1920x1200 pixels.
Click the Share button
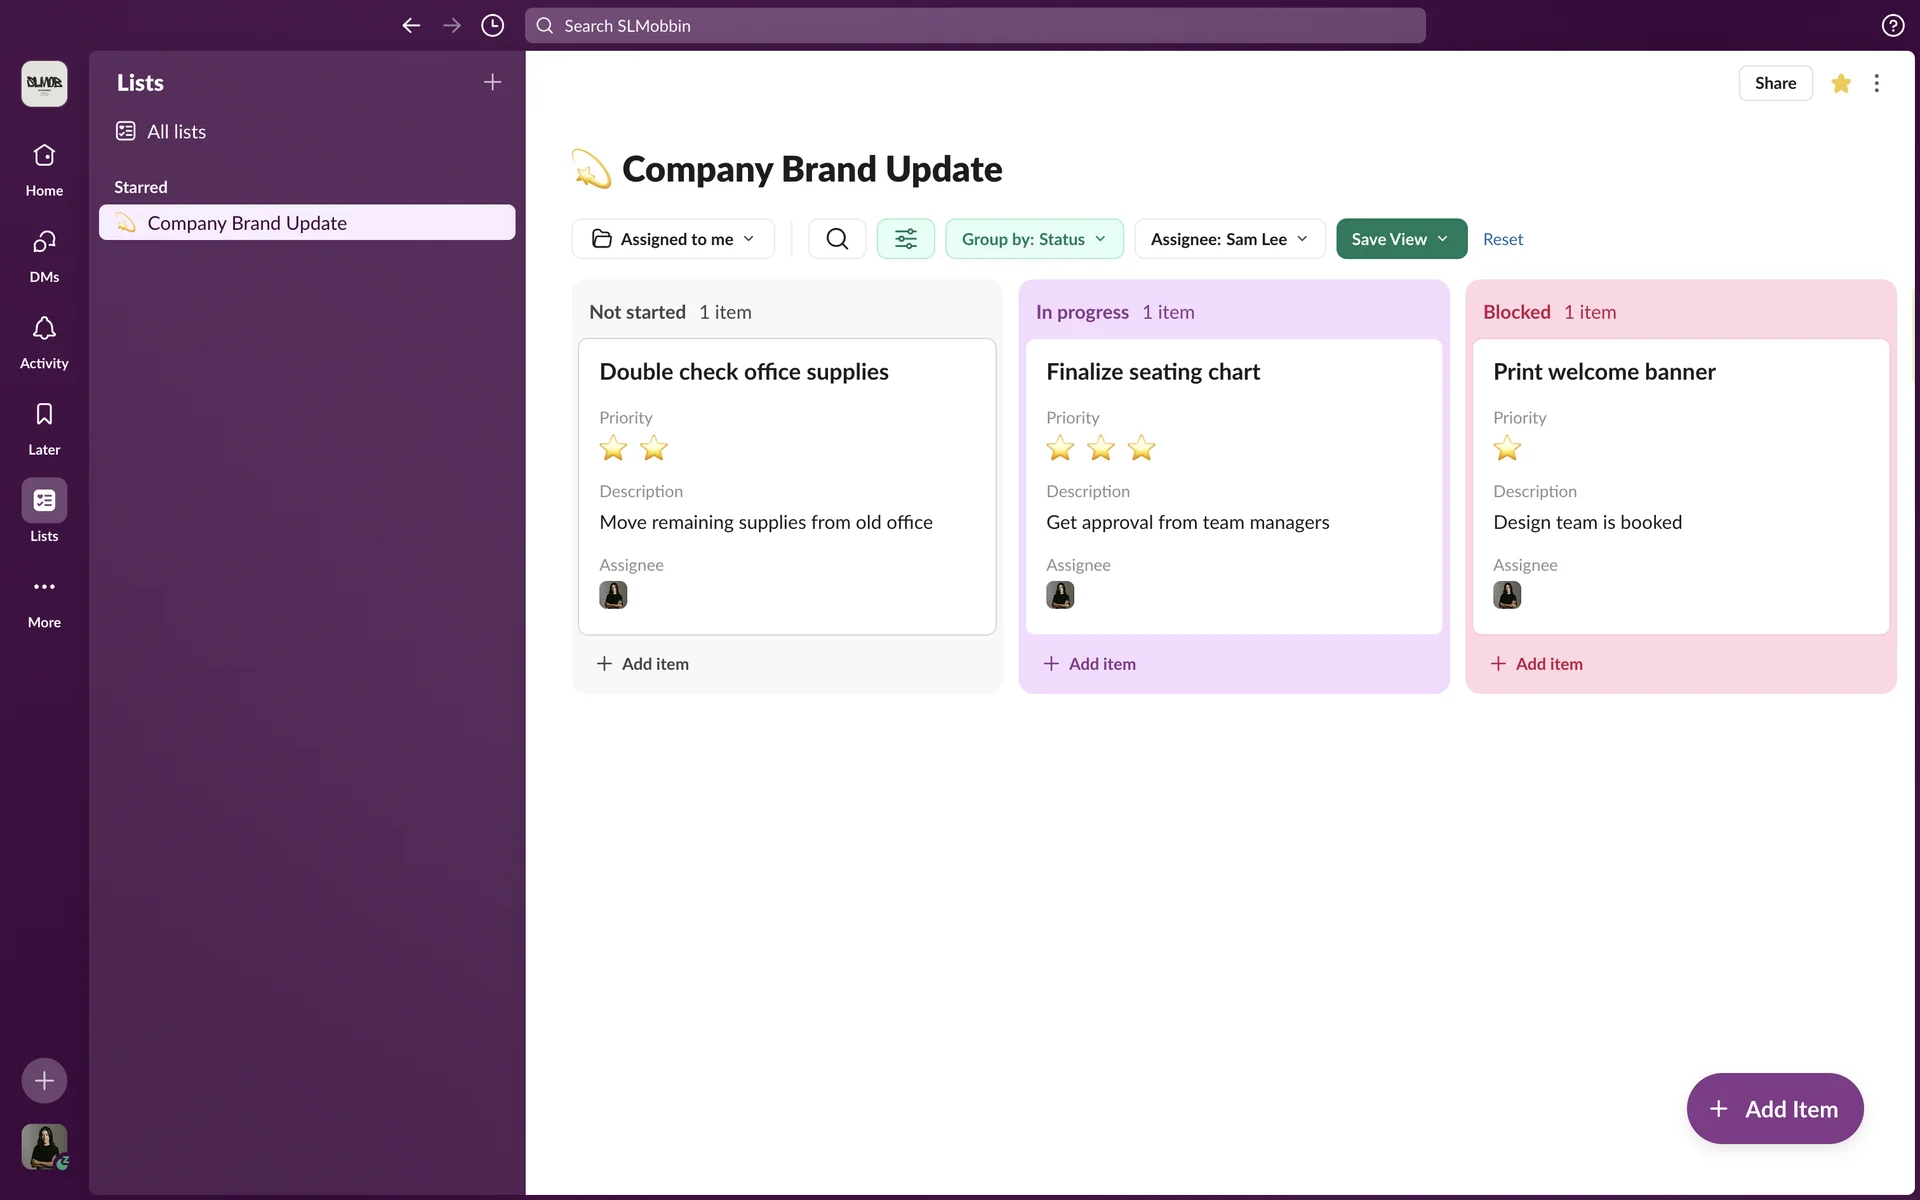point(1775,83)
